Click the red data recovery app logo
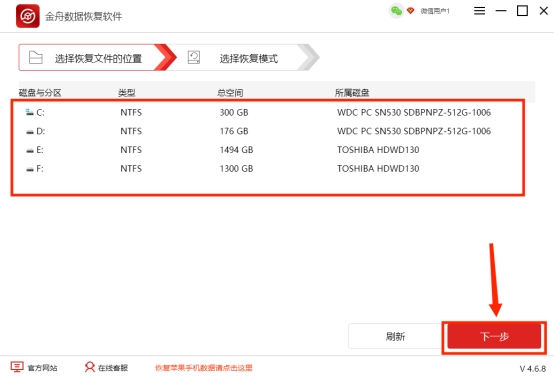Viewport: 554px width, 378px height. 28,16
